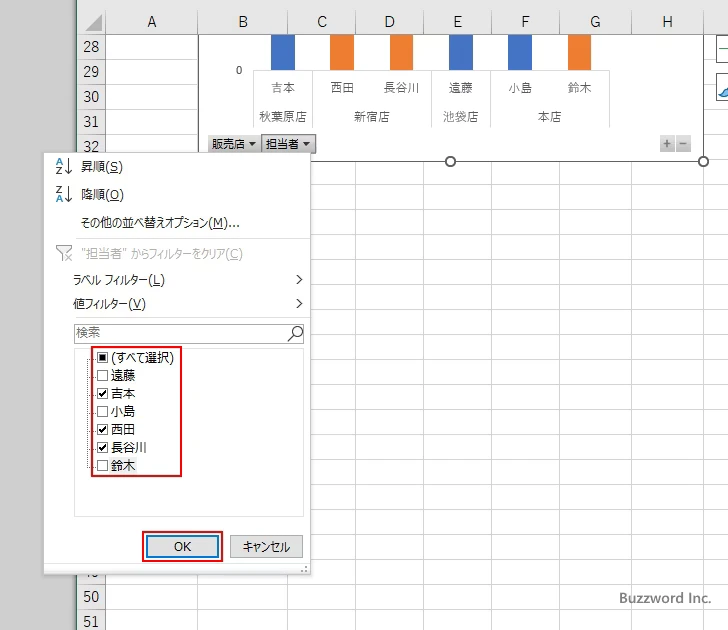This screenshot has height=630, width=728.
Task: Click the chart bottom-center resize handle
Action: pos(450,162)
